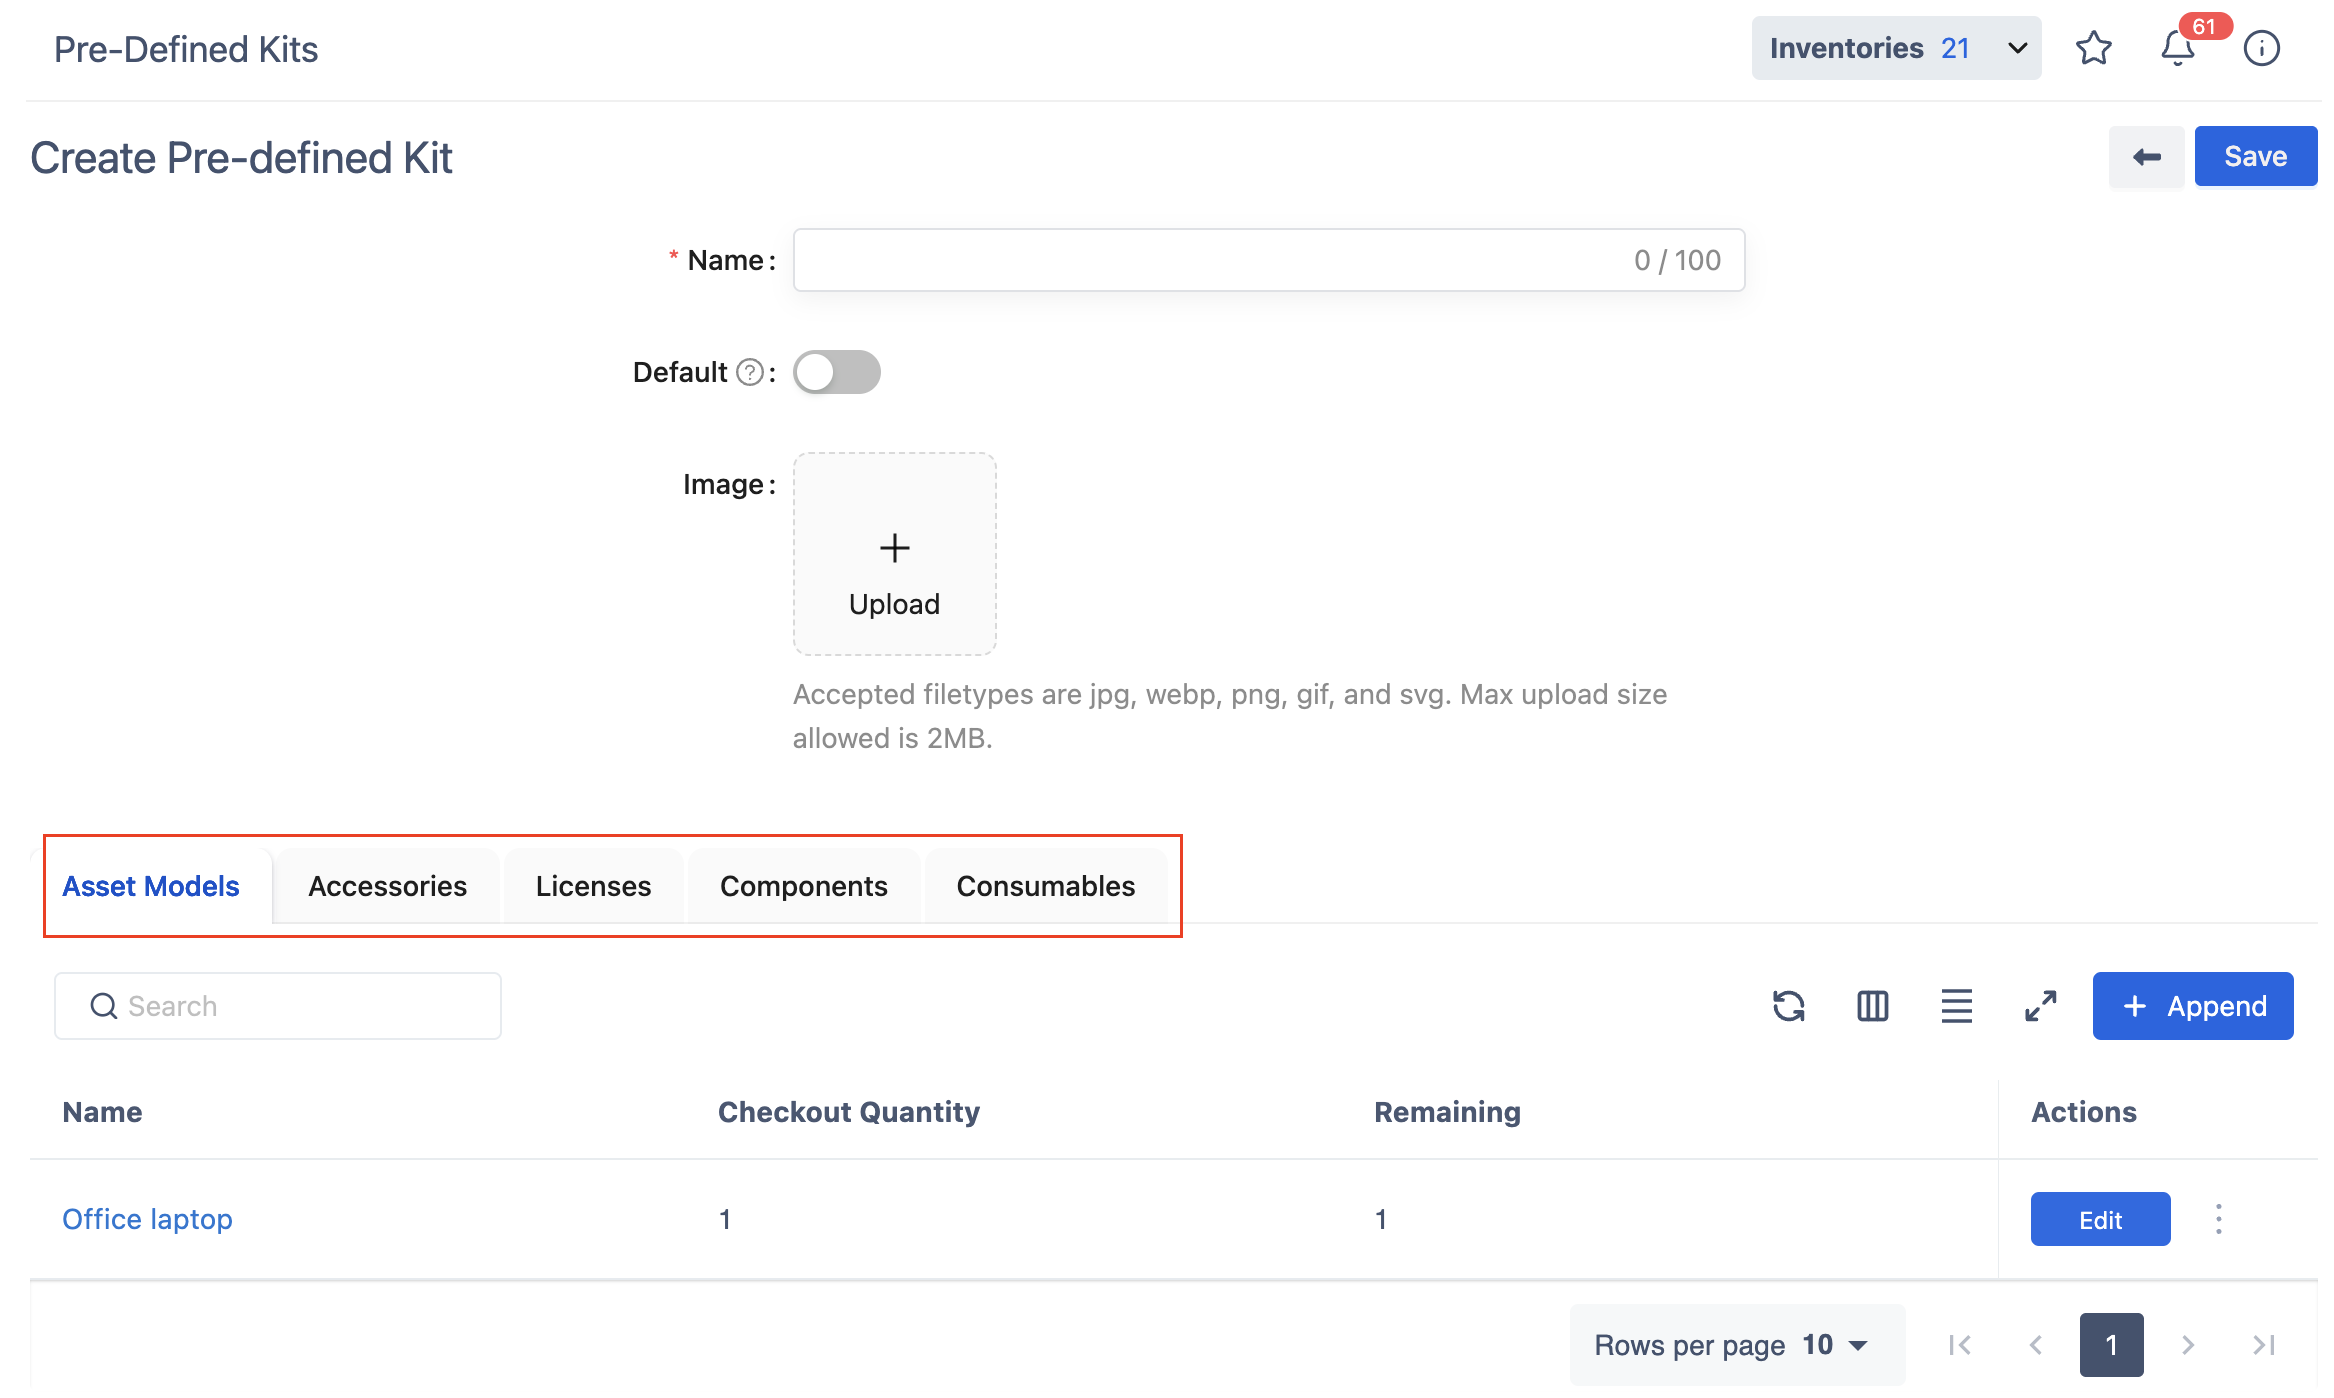Click the favorites star icon
2334x1398 pixels.
2093,48
